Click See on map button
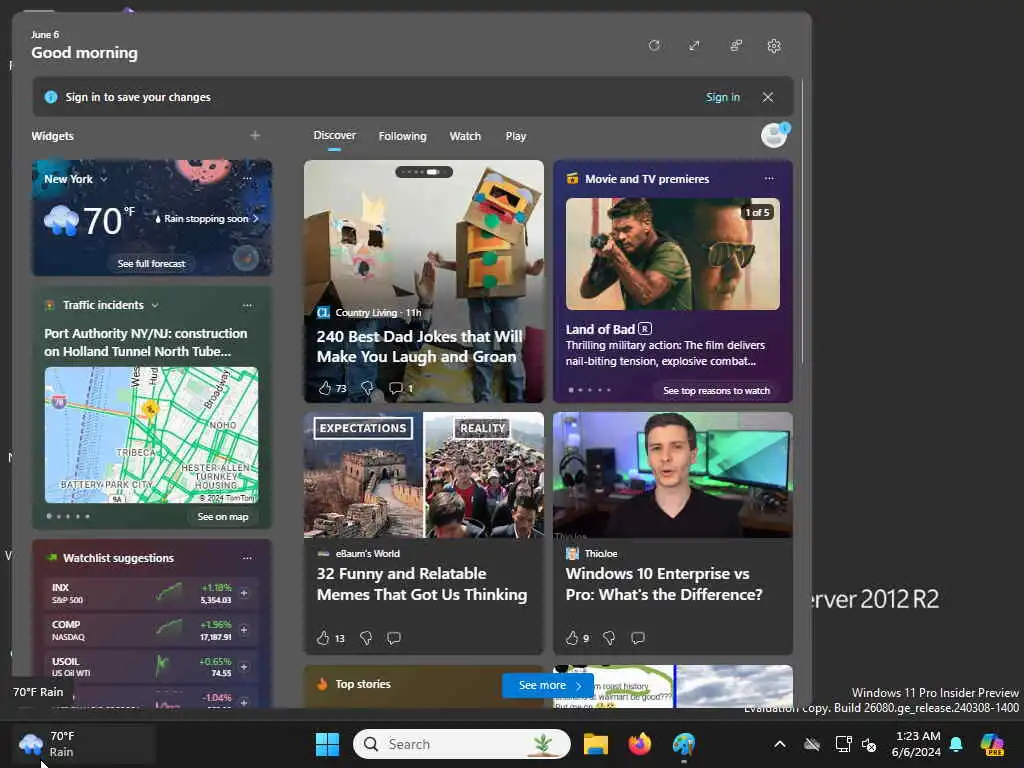 pyautogui.click(x=223, y=517)
